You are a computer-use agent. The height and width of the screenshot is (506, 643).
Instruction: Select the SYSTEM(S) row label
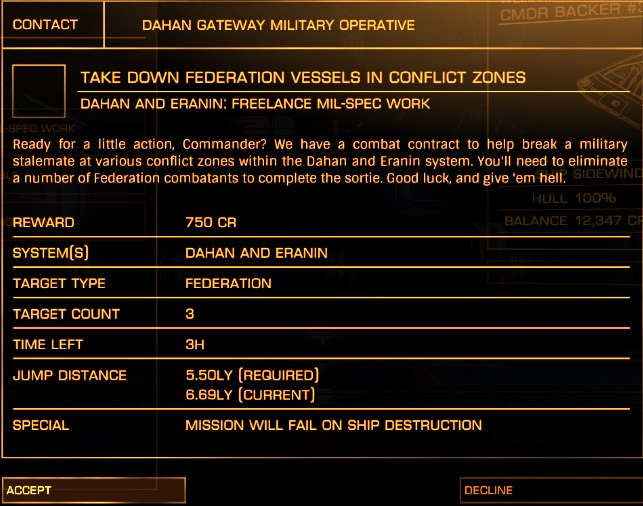[x=52, y=253]
